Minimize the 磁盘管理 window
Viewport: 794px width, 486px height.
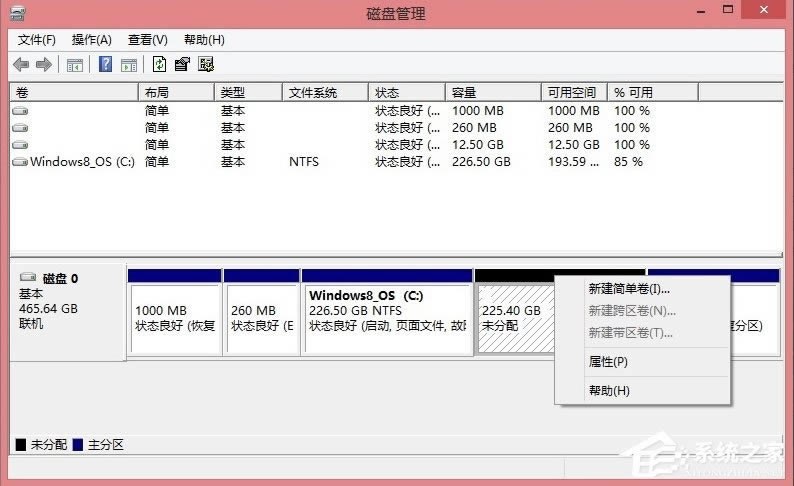701,10
